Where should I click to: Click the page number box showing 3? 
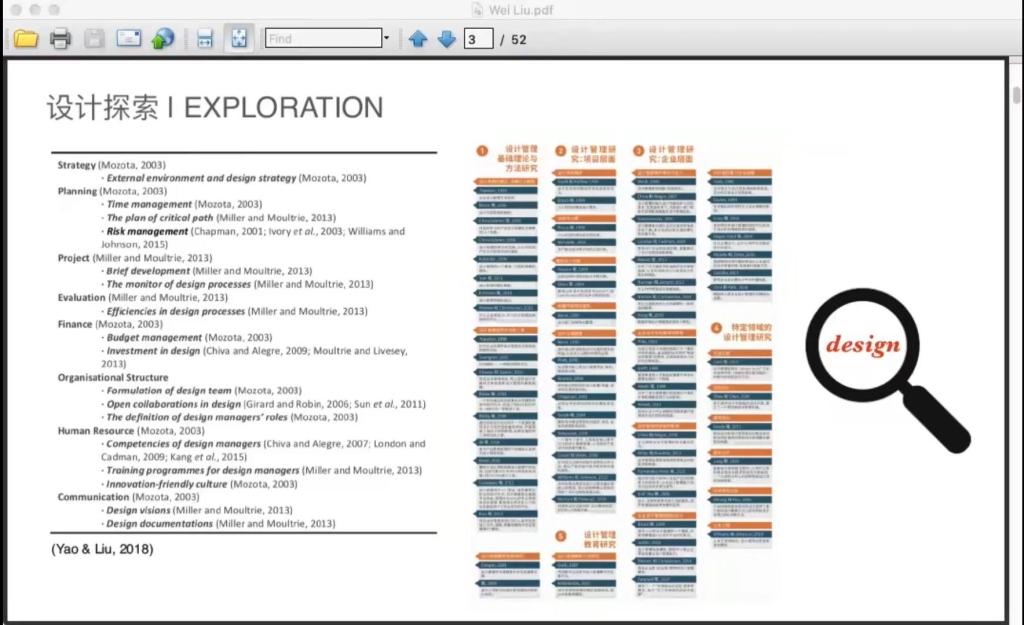click(x=478, y=39)
